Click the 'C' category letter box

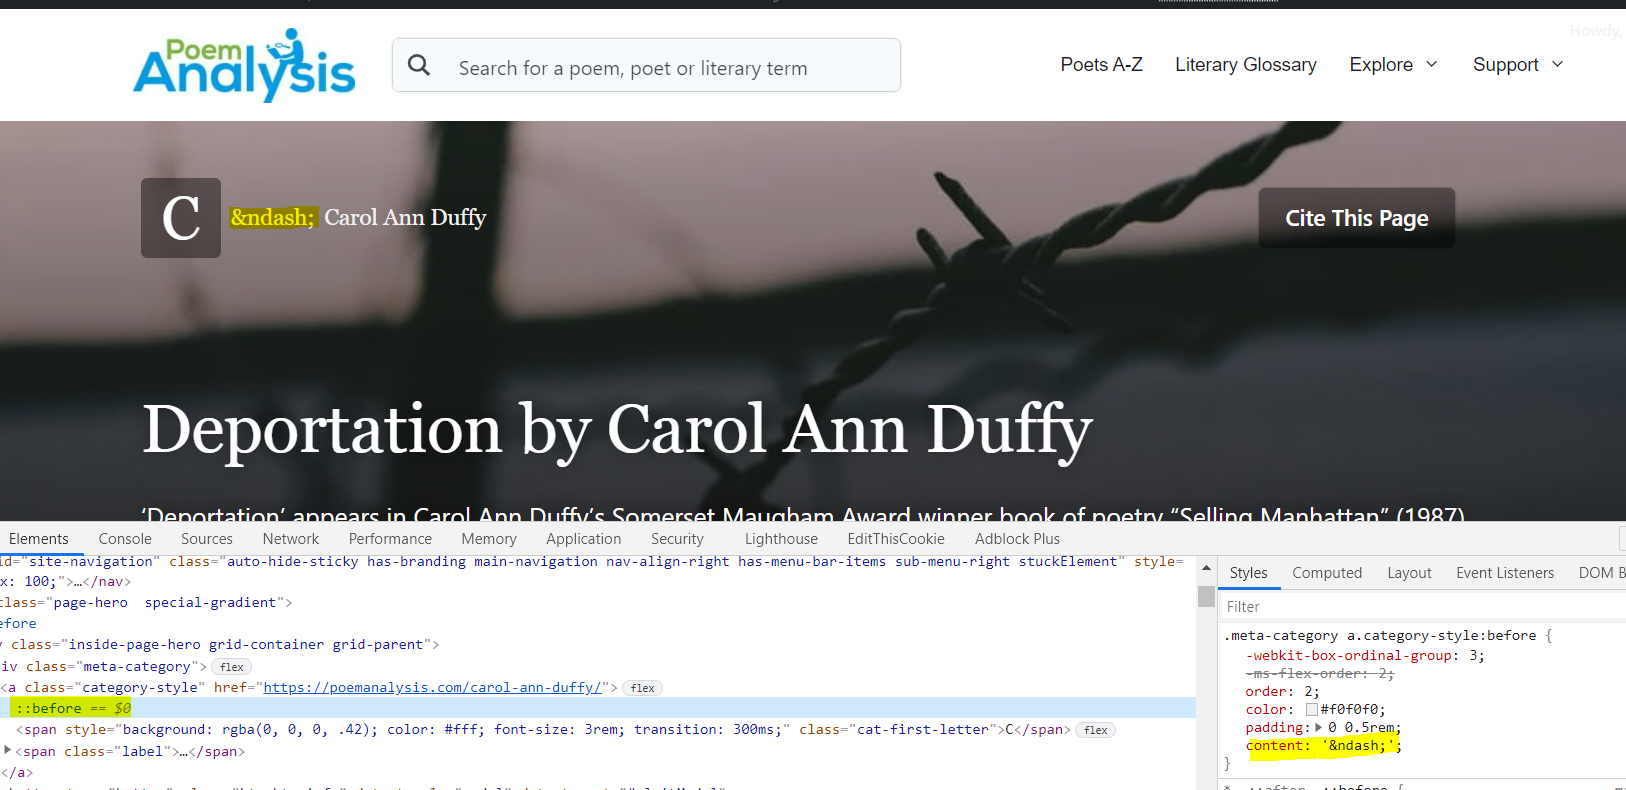pyautogui.click(x=181, y=218)
